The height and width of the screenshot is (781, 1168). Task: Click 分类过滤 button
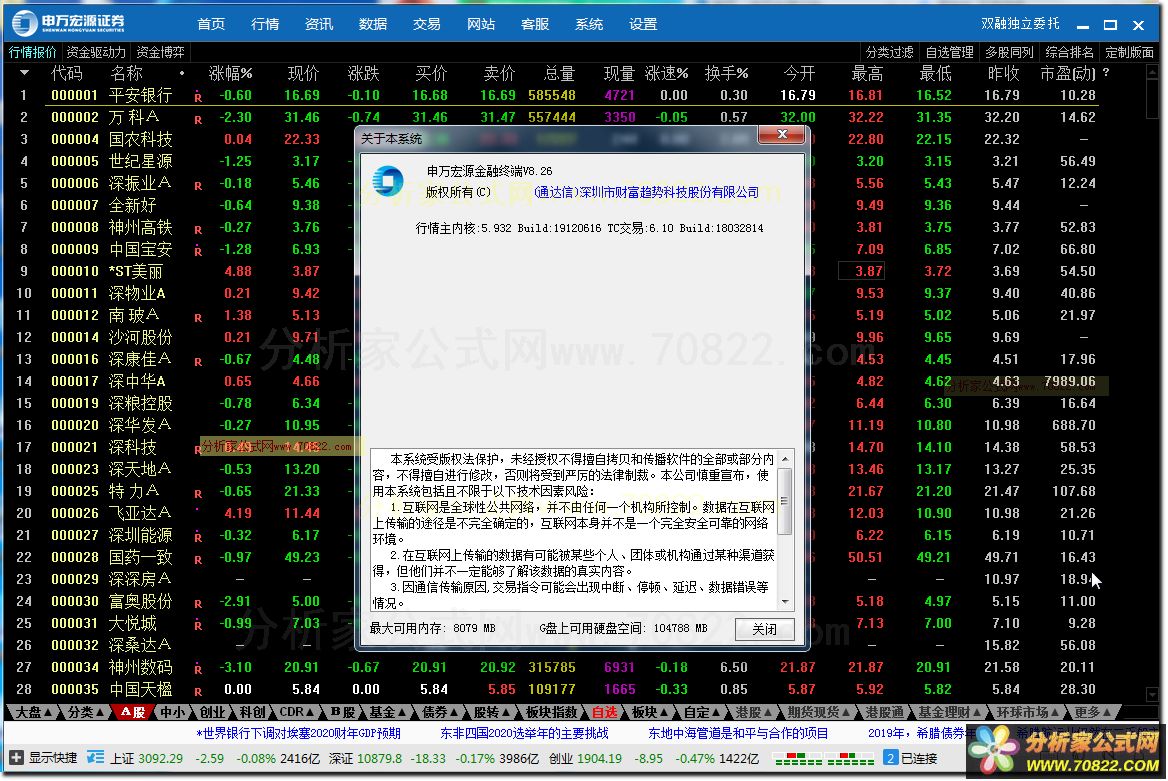[x=889, y=51]
